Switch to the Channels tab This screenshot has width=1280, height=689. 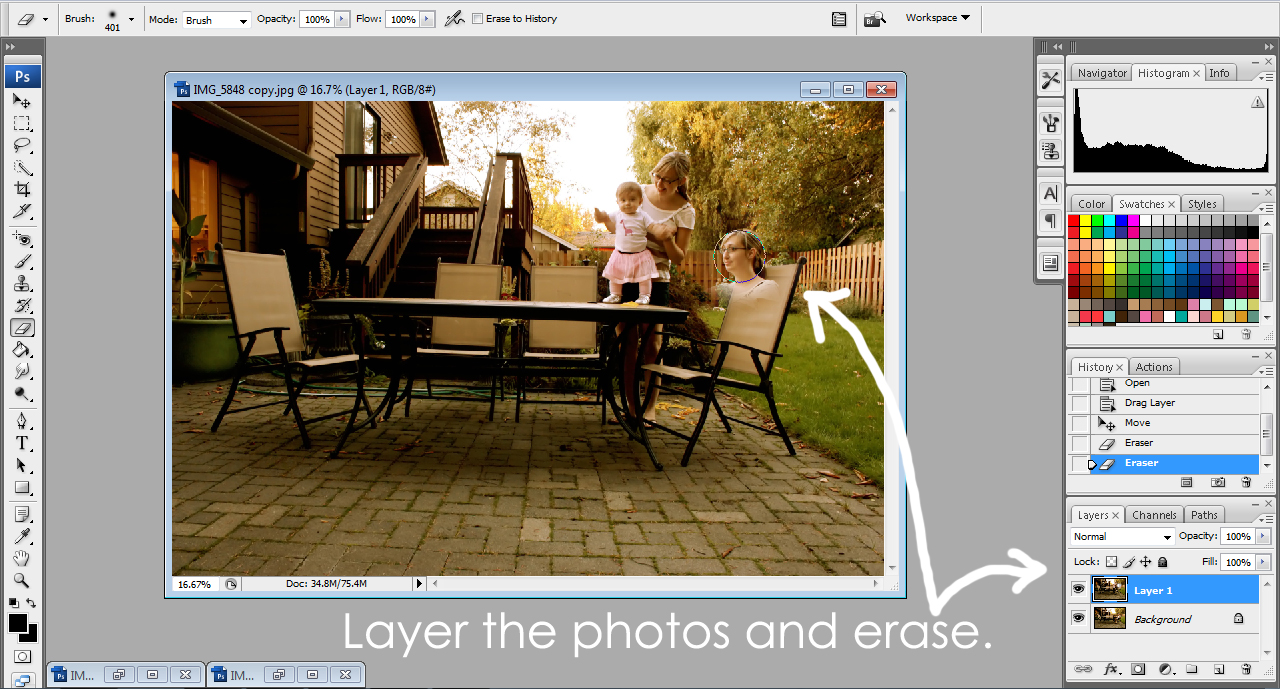coord(1154,514)
